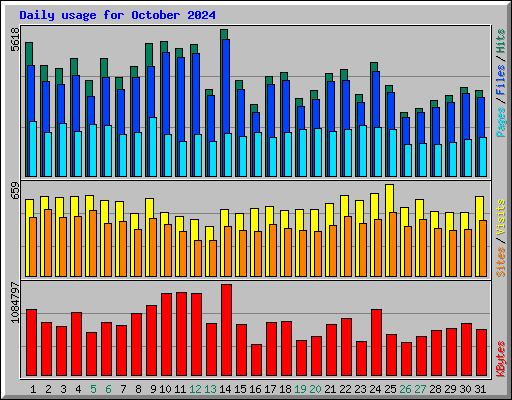Click day 10 on the x-axis
Image resolution: width=512 pixels, height=400 pixels.
point(165,389)
